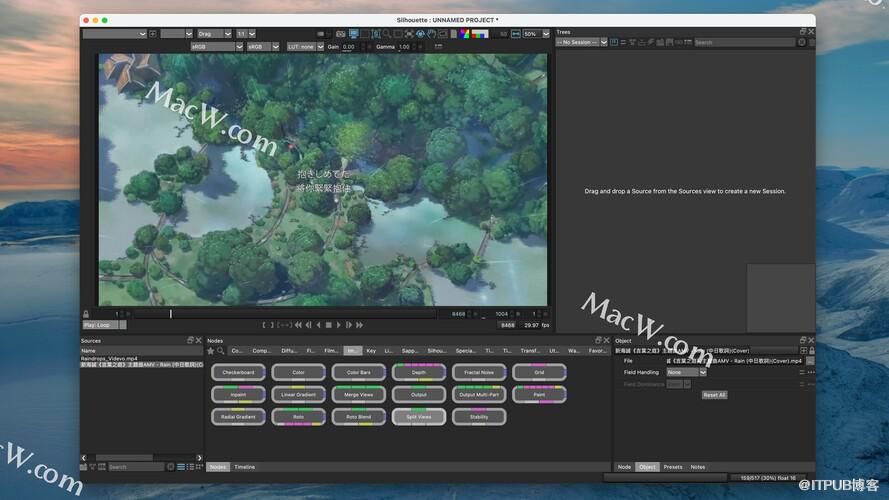Screen dimensions: 889x500
Task: Click the star favorites icon in Nodes panel
Action: pyautogui.click(x=211, y=351)
